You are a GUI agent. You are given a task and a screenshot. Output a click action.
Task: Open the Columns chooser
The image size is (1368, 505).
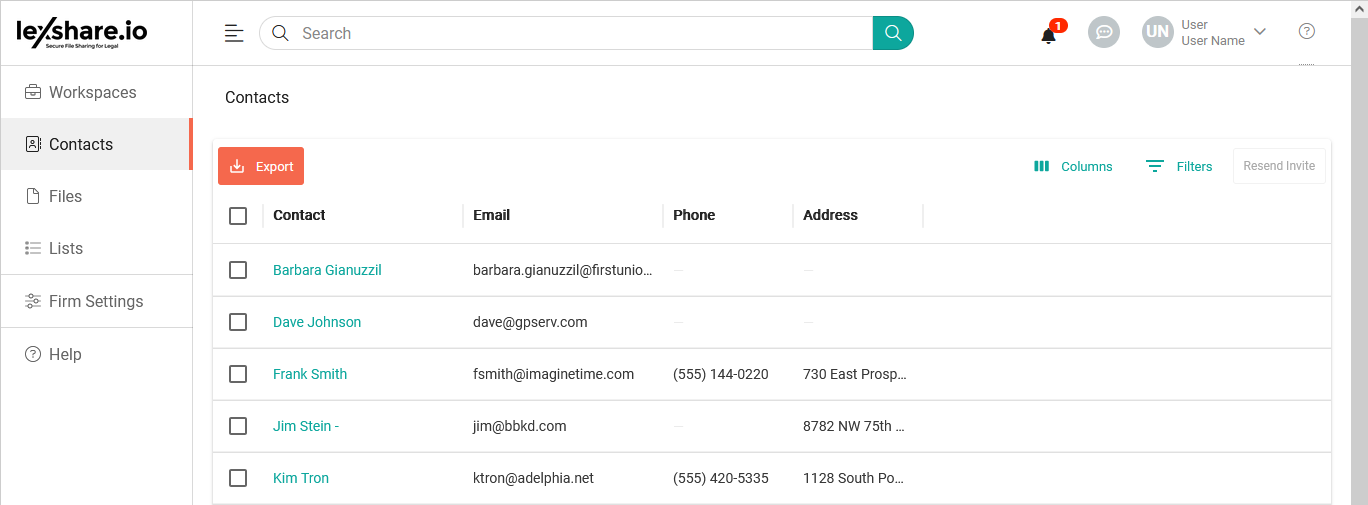[1073, 166]
